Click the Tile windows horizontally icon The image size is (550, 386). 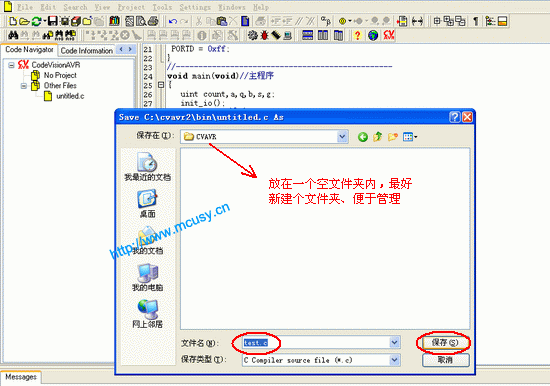[308, 35]
